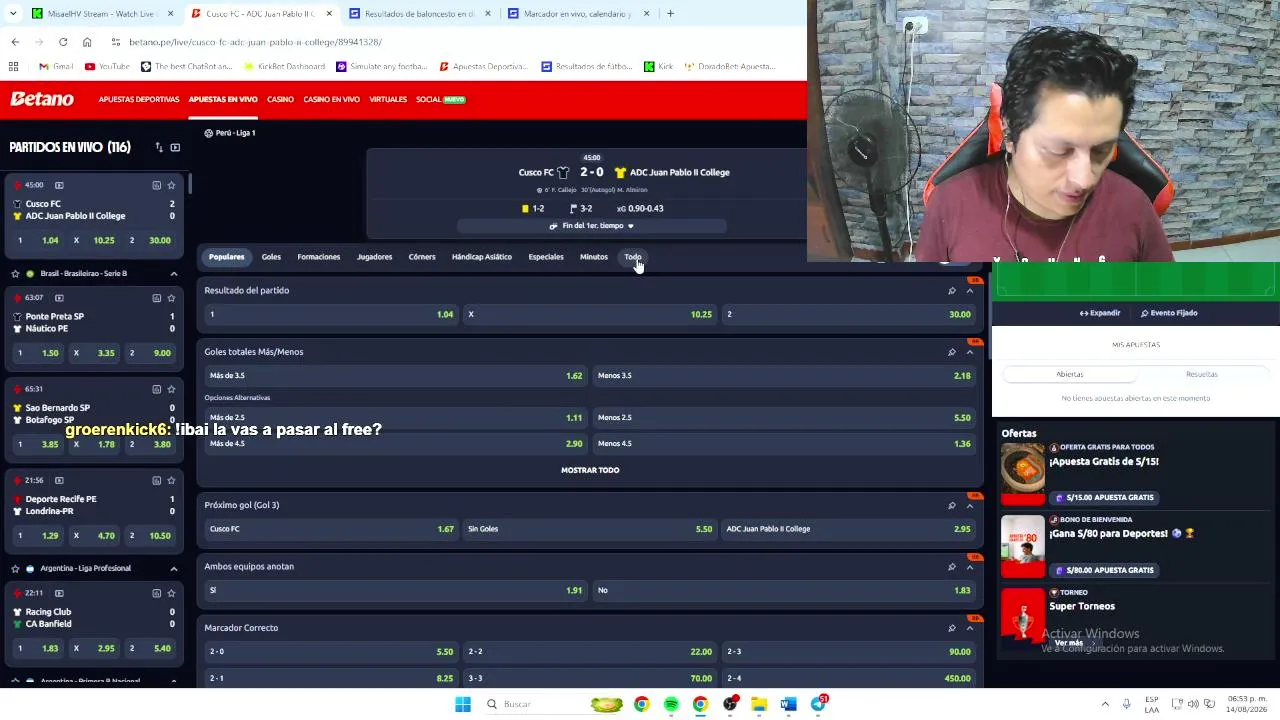This screenshot has width=1280, height=720.
Task: Favorite the Brasil Brasileirao Serie B league
Action: point(15,273)
